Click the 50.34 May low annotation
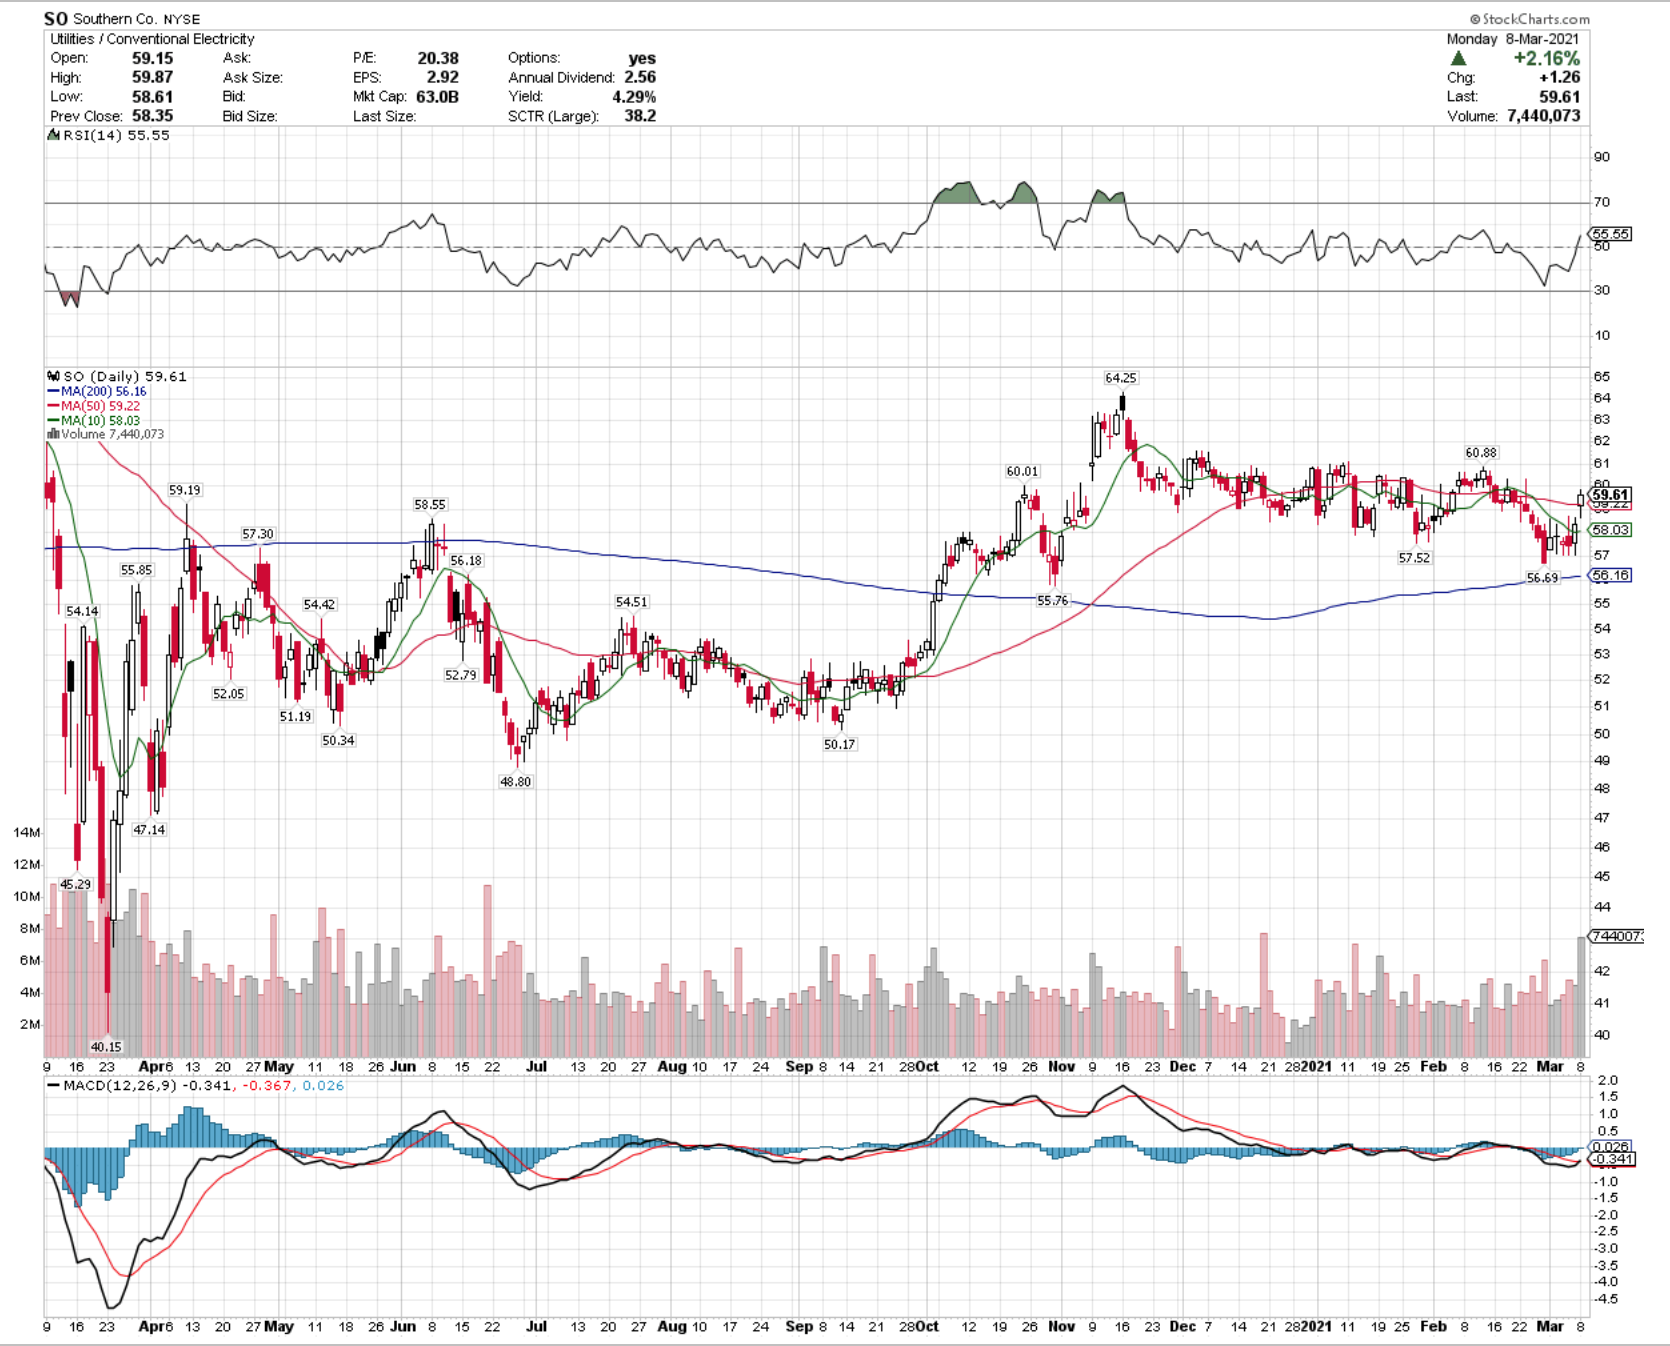This screenshot has height=1346, width=1670. [338, 740]
